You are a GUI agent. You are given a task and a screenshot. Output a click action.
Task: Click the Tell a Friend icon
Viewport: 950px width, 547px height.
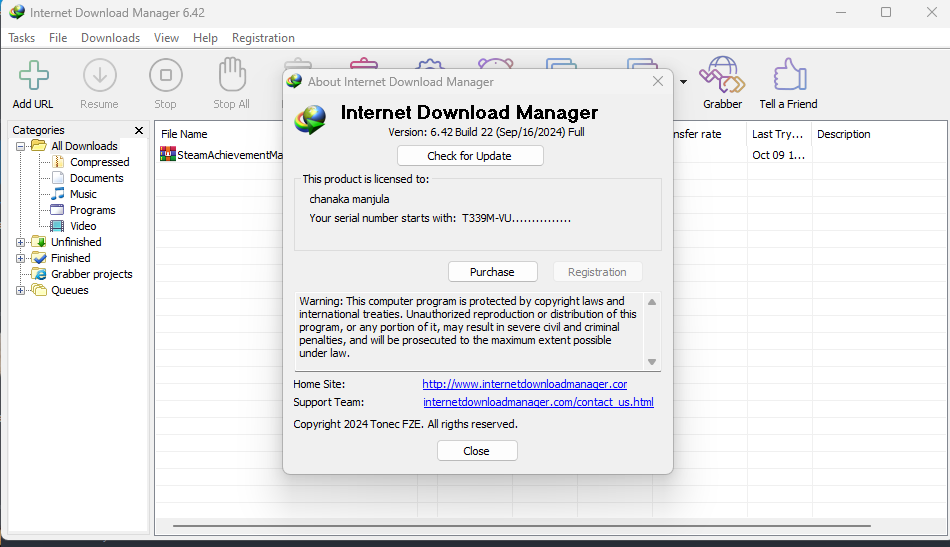[789, 75]
